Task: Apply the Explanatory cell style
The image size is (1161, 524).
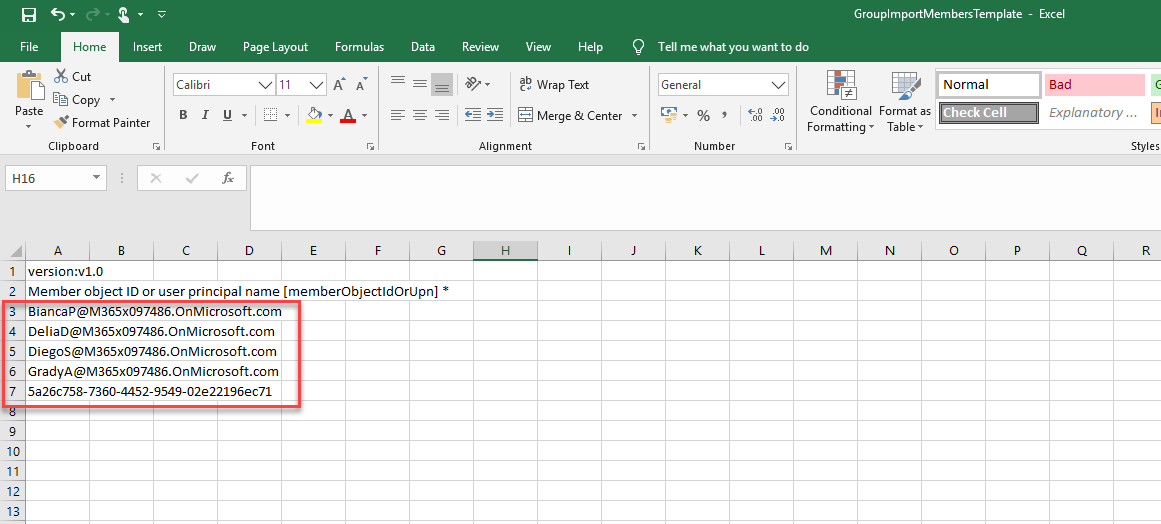Action: [1094, 112]
